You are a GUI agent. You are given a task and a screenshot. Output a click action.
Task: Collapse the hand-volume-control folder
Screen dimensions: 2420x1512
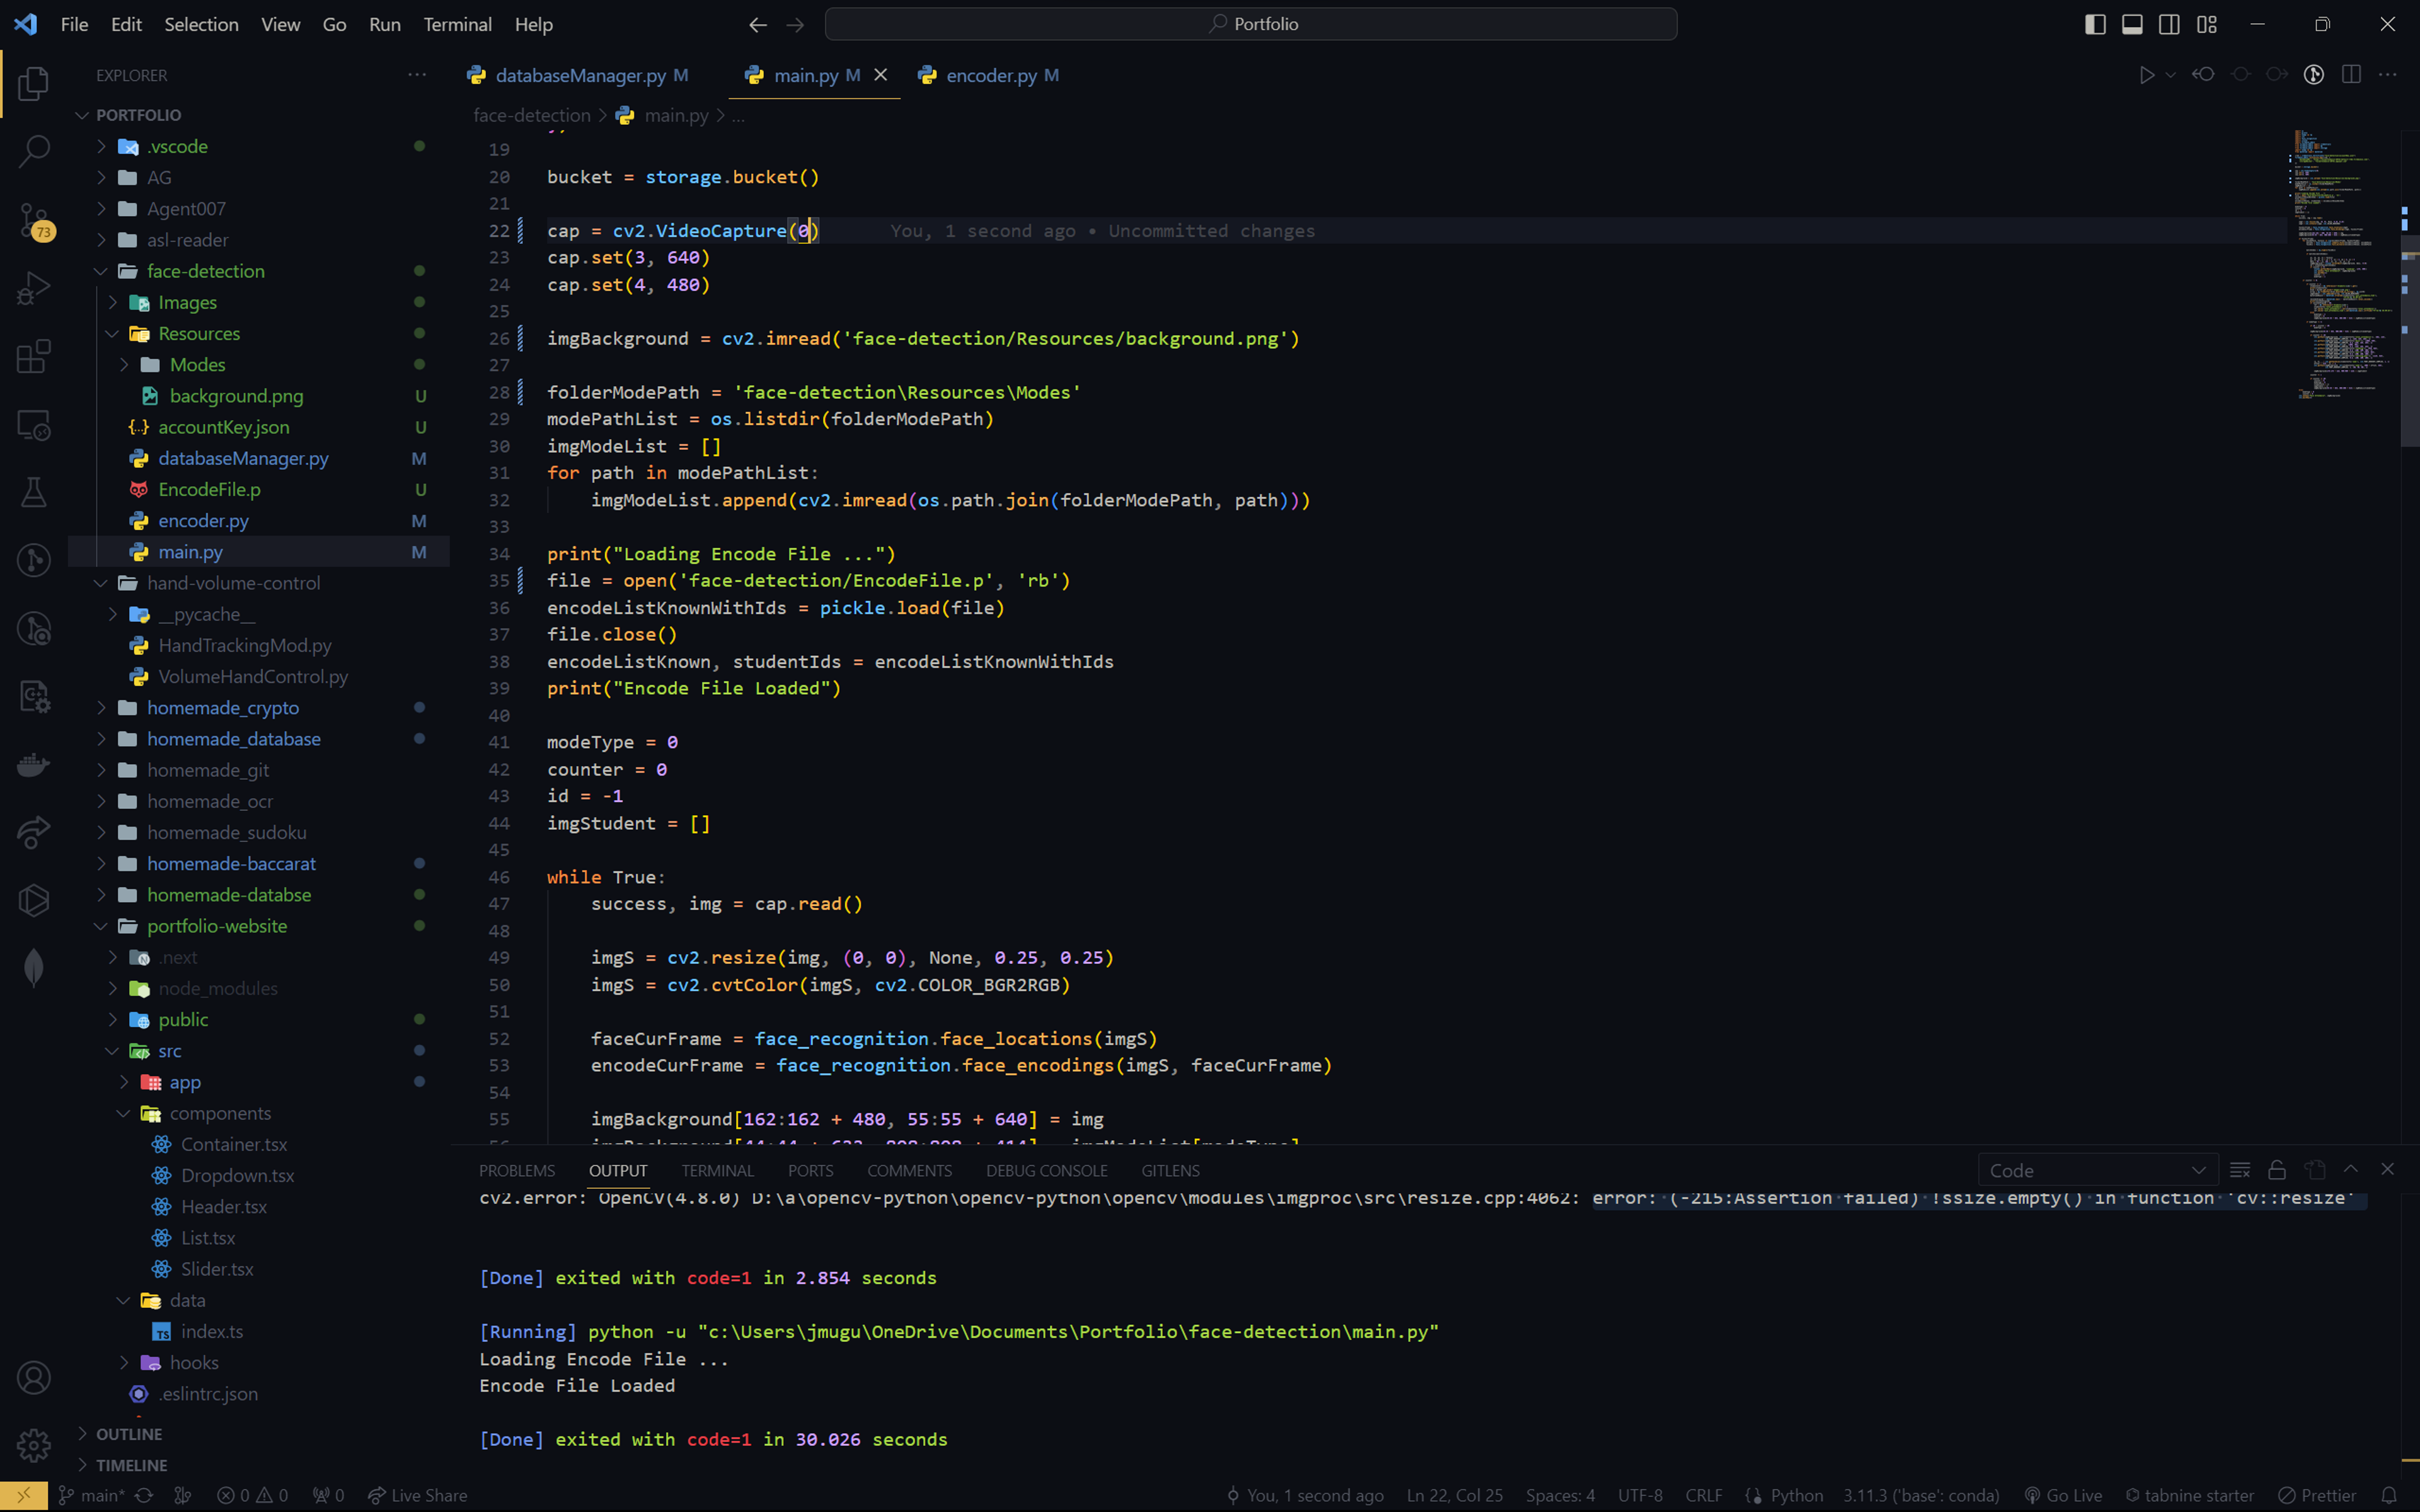[258, 583]
